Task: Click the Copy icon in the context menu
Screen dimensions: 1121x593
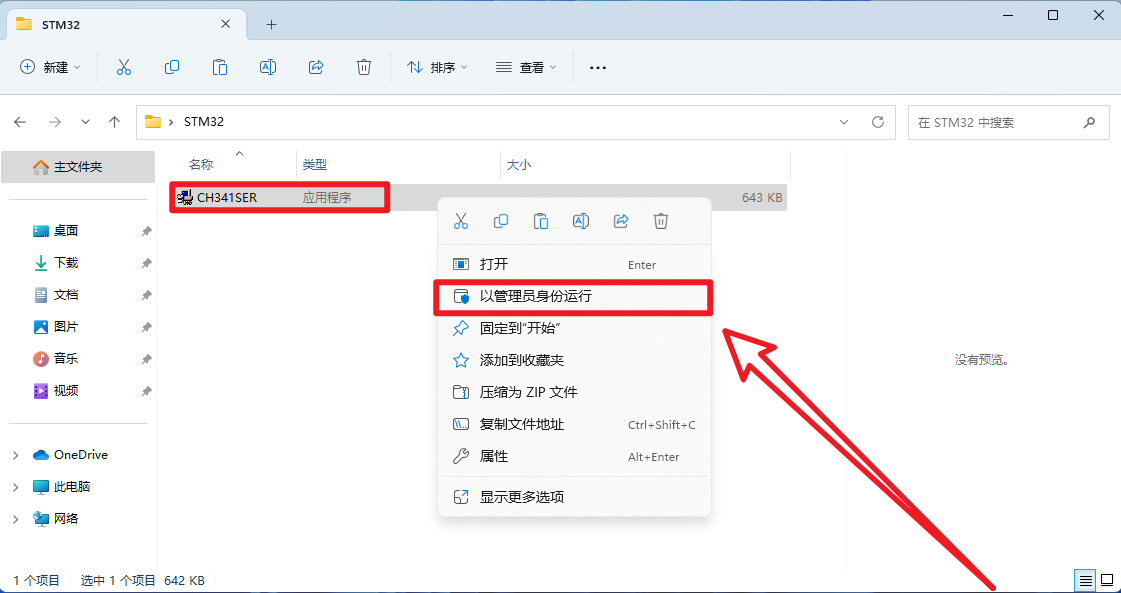Action: 501,221
